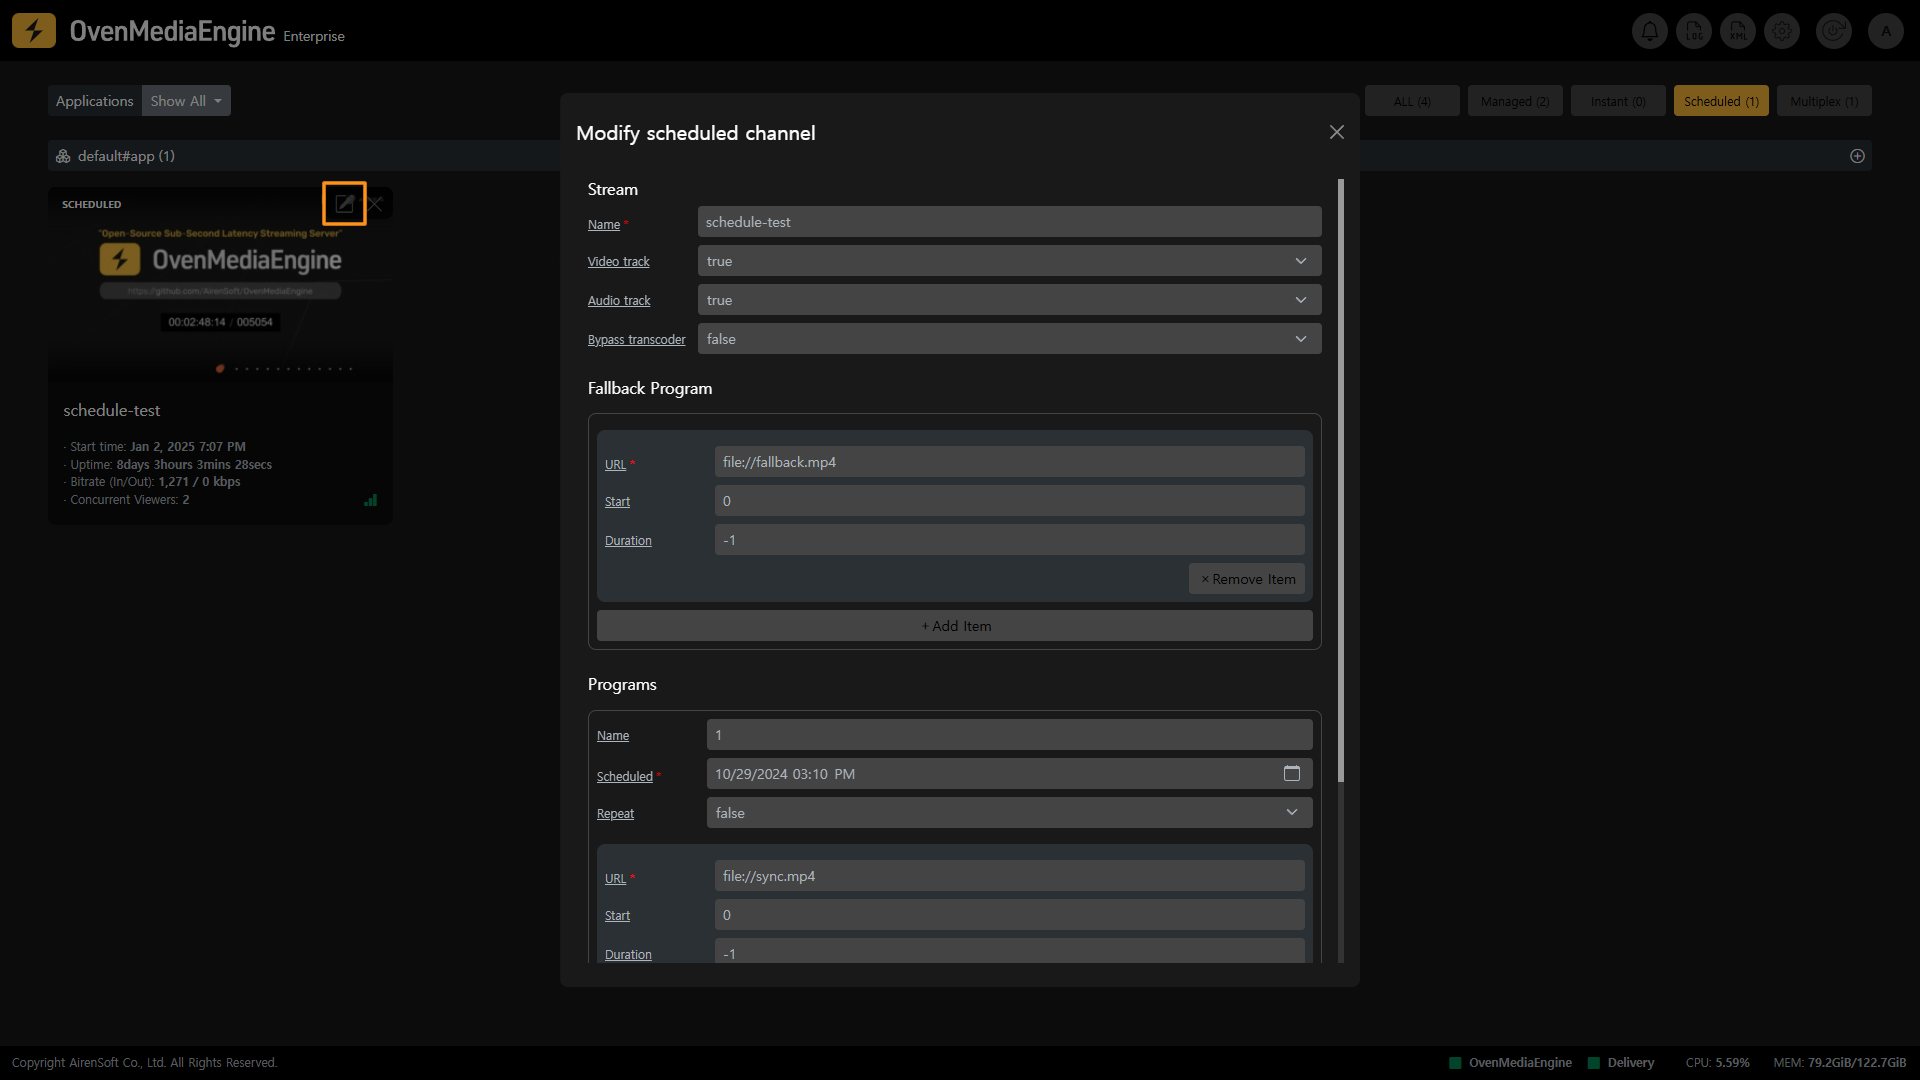Screen dimensions: 1920x1080
Task: Click the user avatar 'A' icon
Action: [x=1886, y=31]
